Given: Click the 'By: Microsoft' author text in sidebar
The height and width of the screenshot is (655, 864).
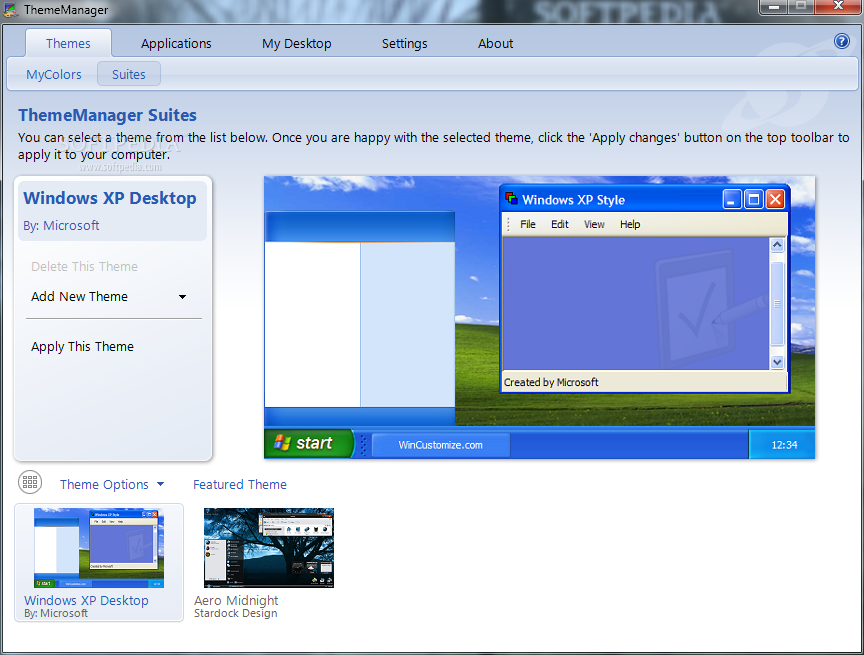Looking at the screenshot, I should [61, 225].
